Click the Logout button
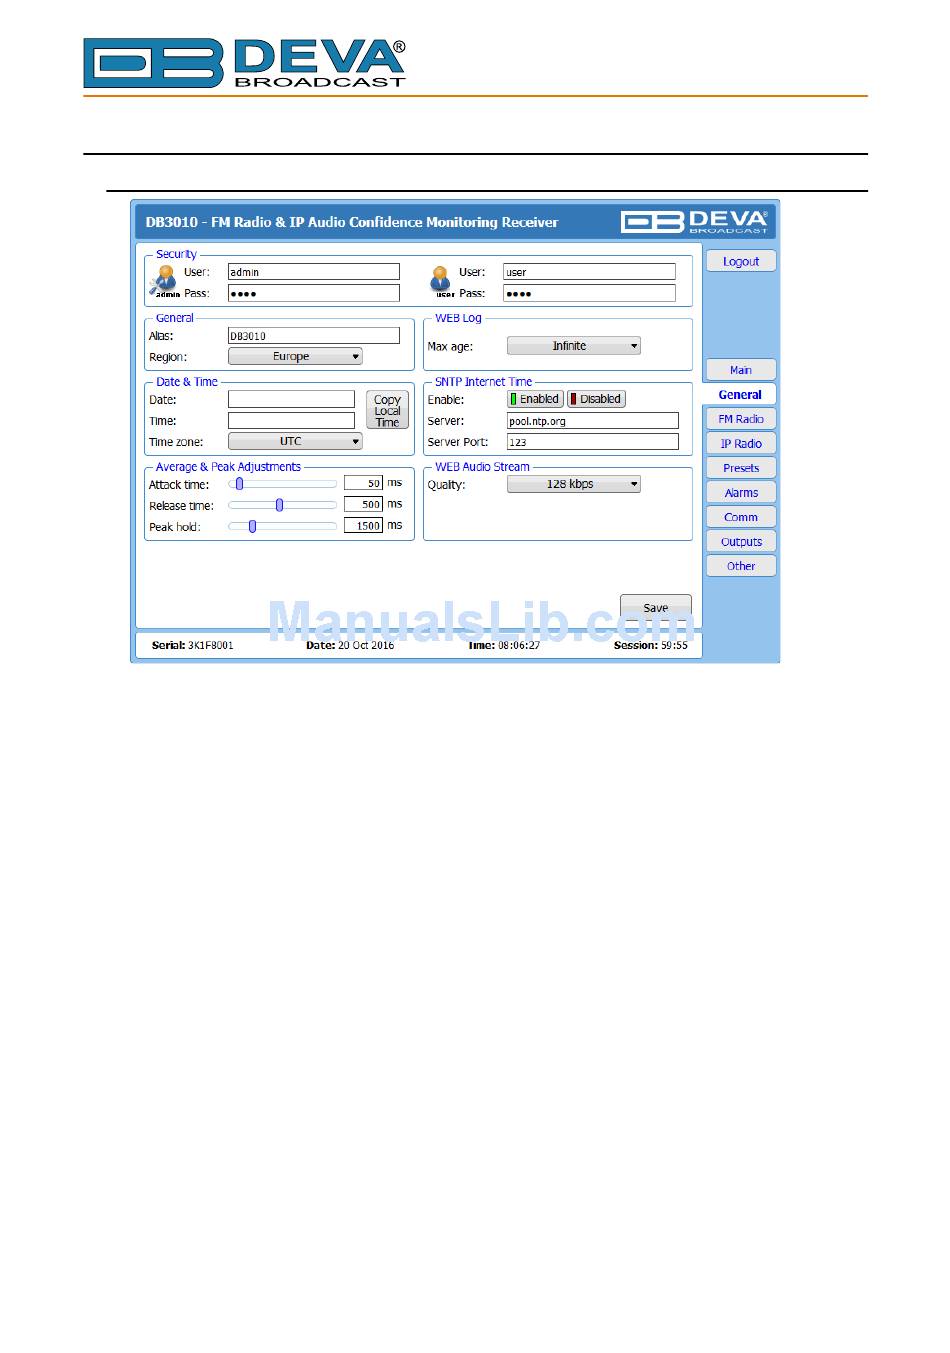Viewport: 950px width, 1353px height. click(740, 262)
